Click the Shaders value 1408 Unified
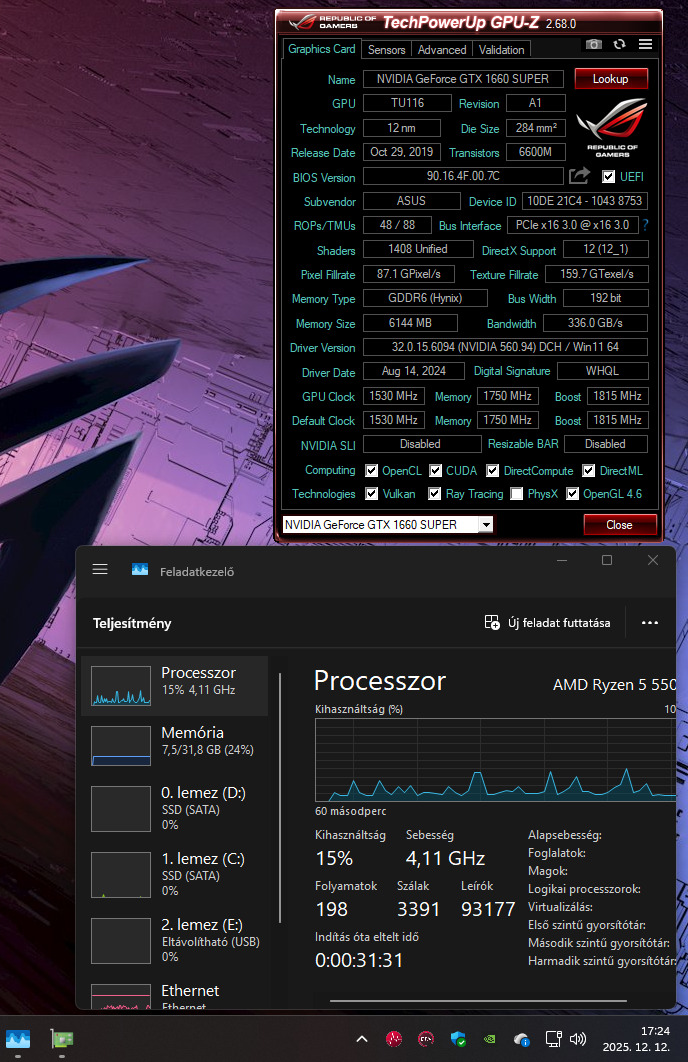The image size is (688, 1062). coord(418,249)
